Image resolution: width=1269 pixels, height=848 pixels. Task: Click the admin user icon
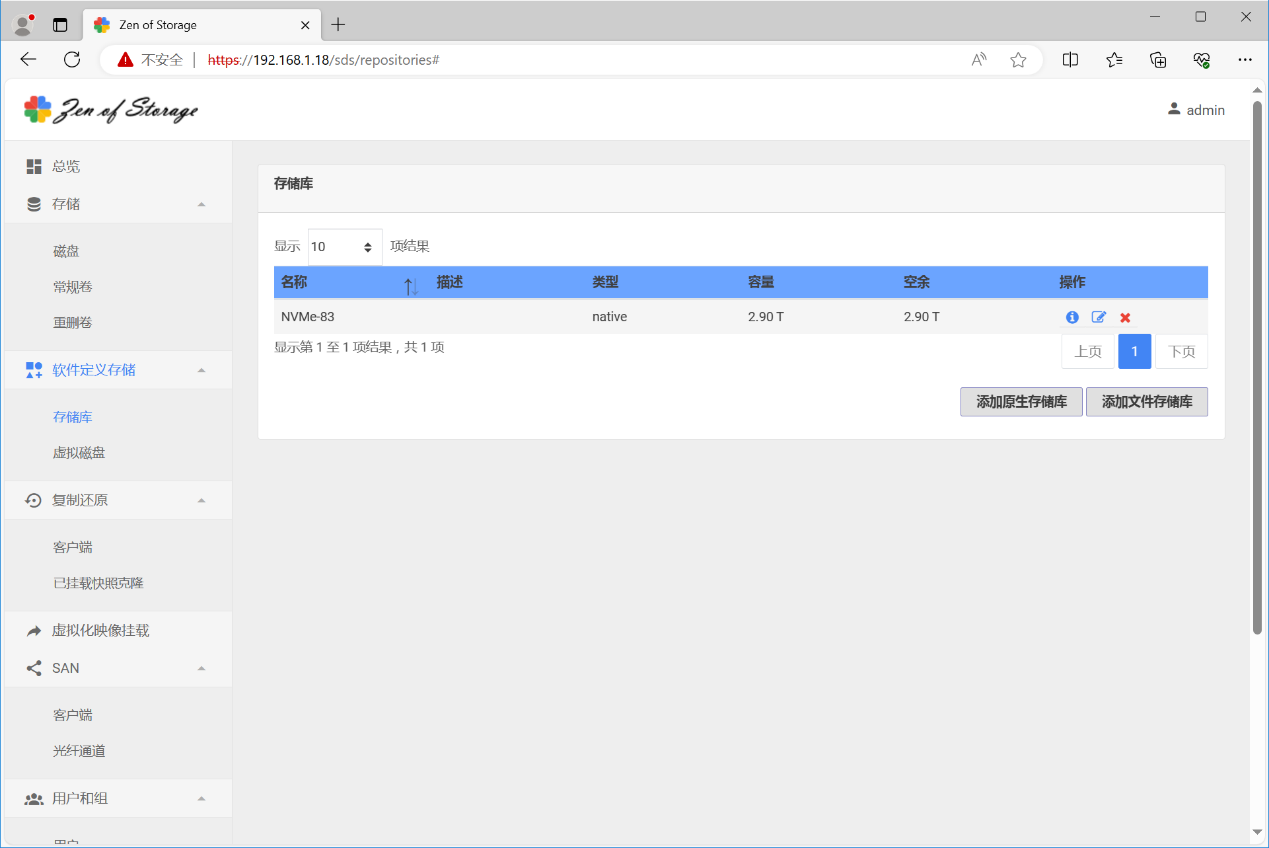coord(1174,109)
